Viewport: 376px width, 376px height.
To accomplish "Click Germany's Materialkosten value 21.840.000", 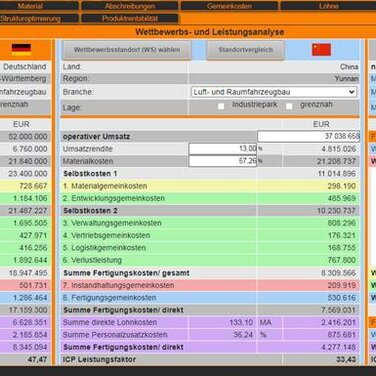I will tap(28, 161).
